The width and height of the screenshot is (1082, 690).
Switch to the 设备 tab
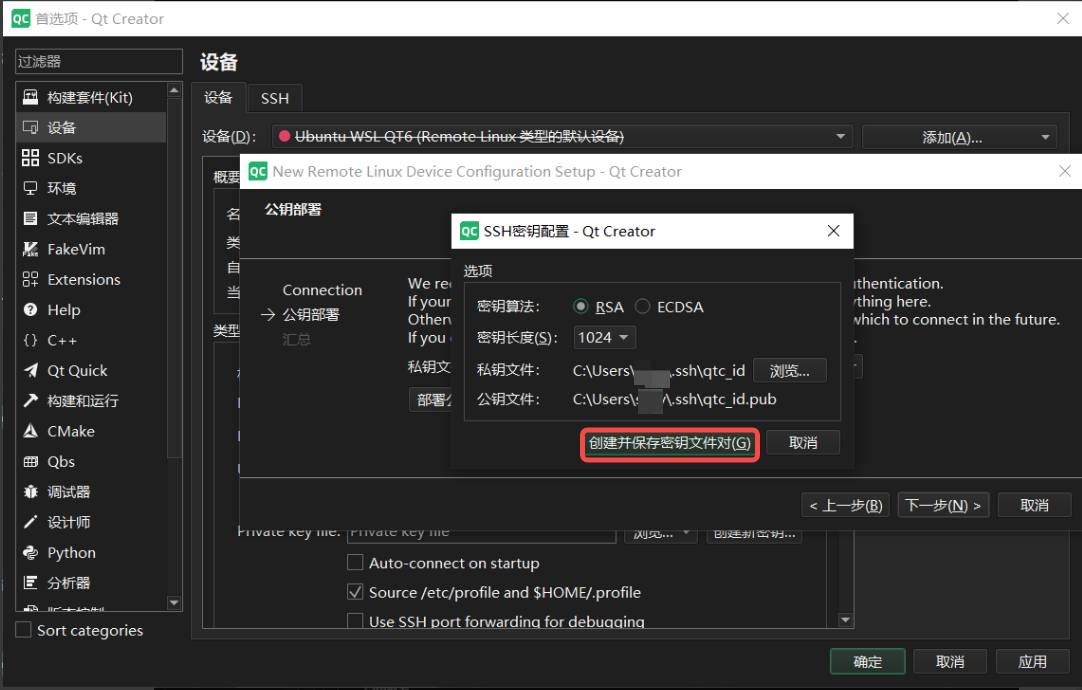tap(218, 98)
